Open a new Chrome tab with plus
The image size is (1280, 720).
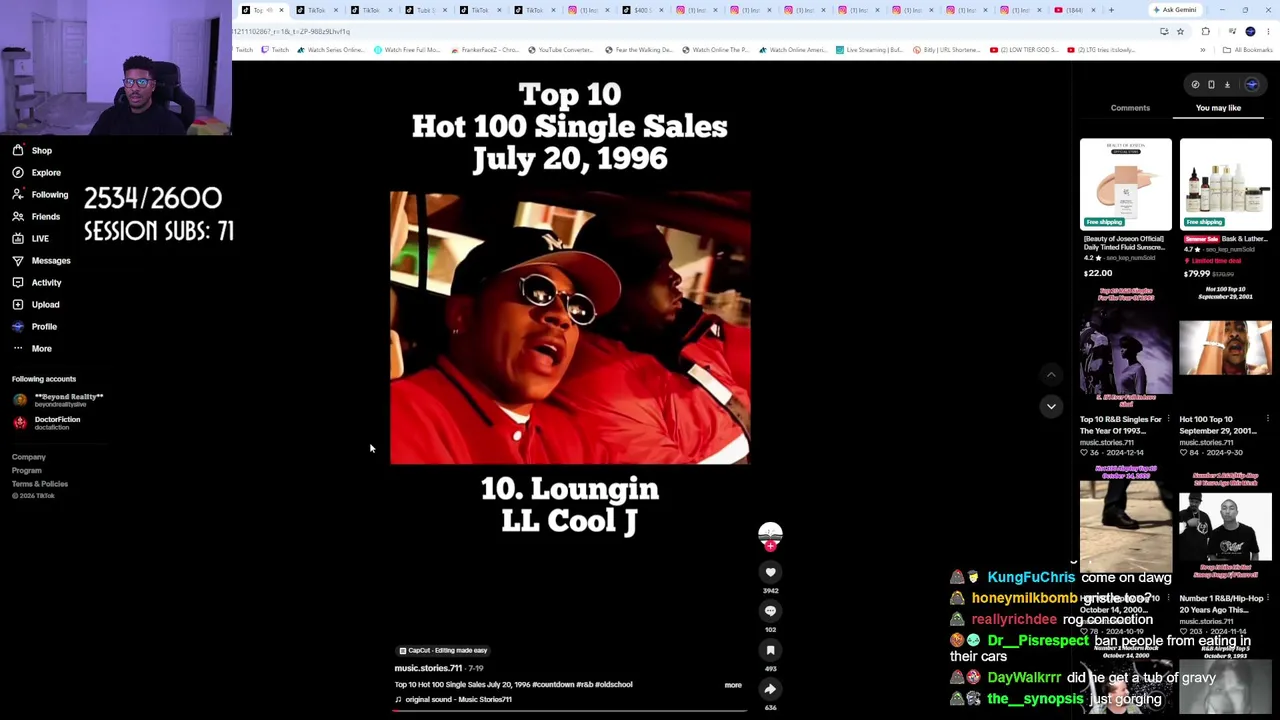1111,10
